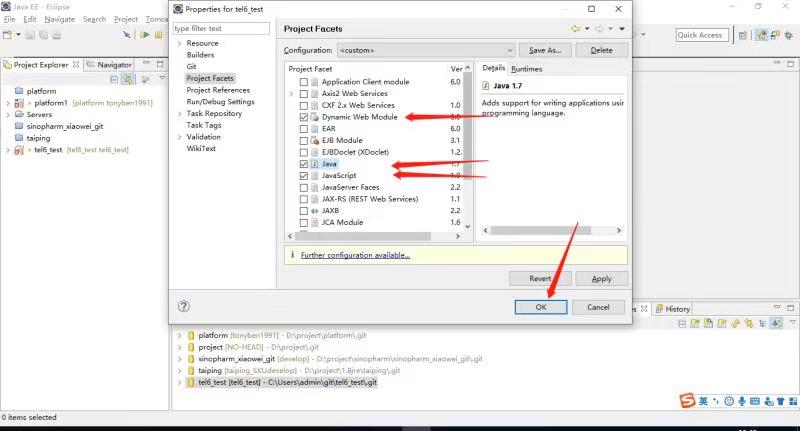Screen dimensions: 800x431
Task: Click the Skip All Breakpoints toolbar icon
Action: tap(127, 35)
